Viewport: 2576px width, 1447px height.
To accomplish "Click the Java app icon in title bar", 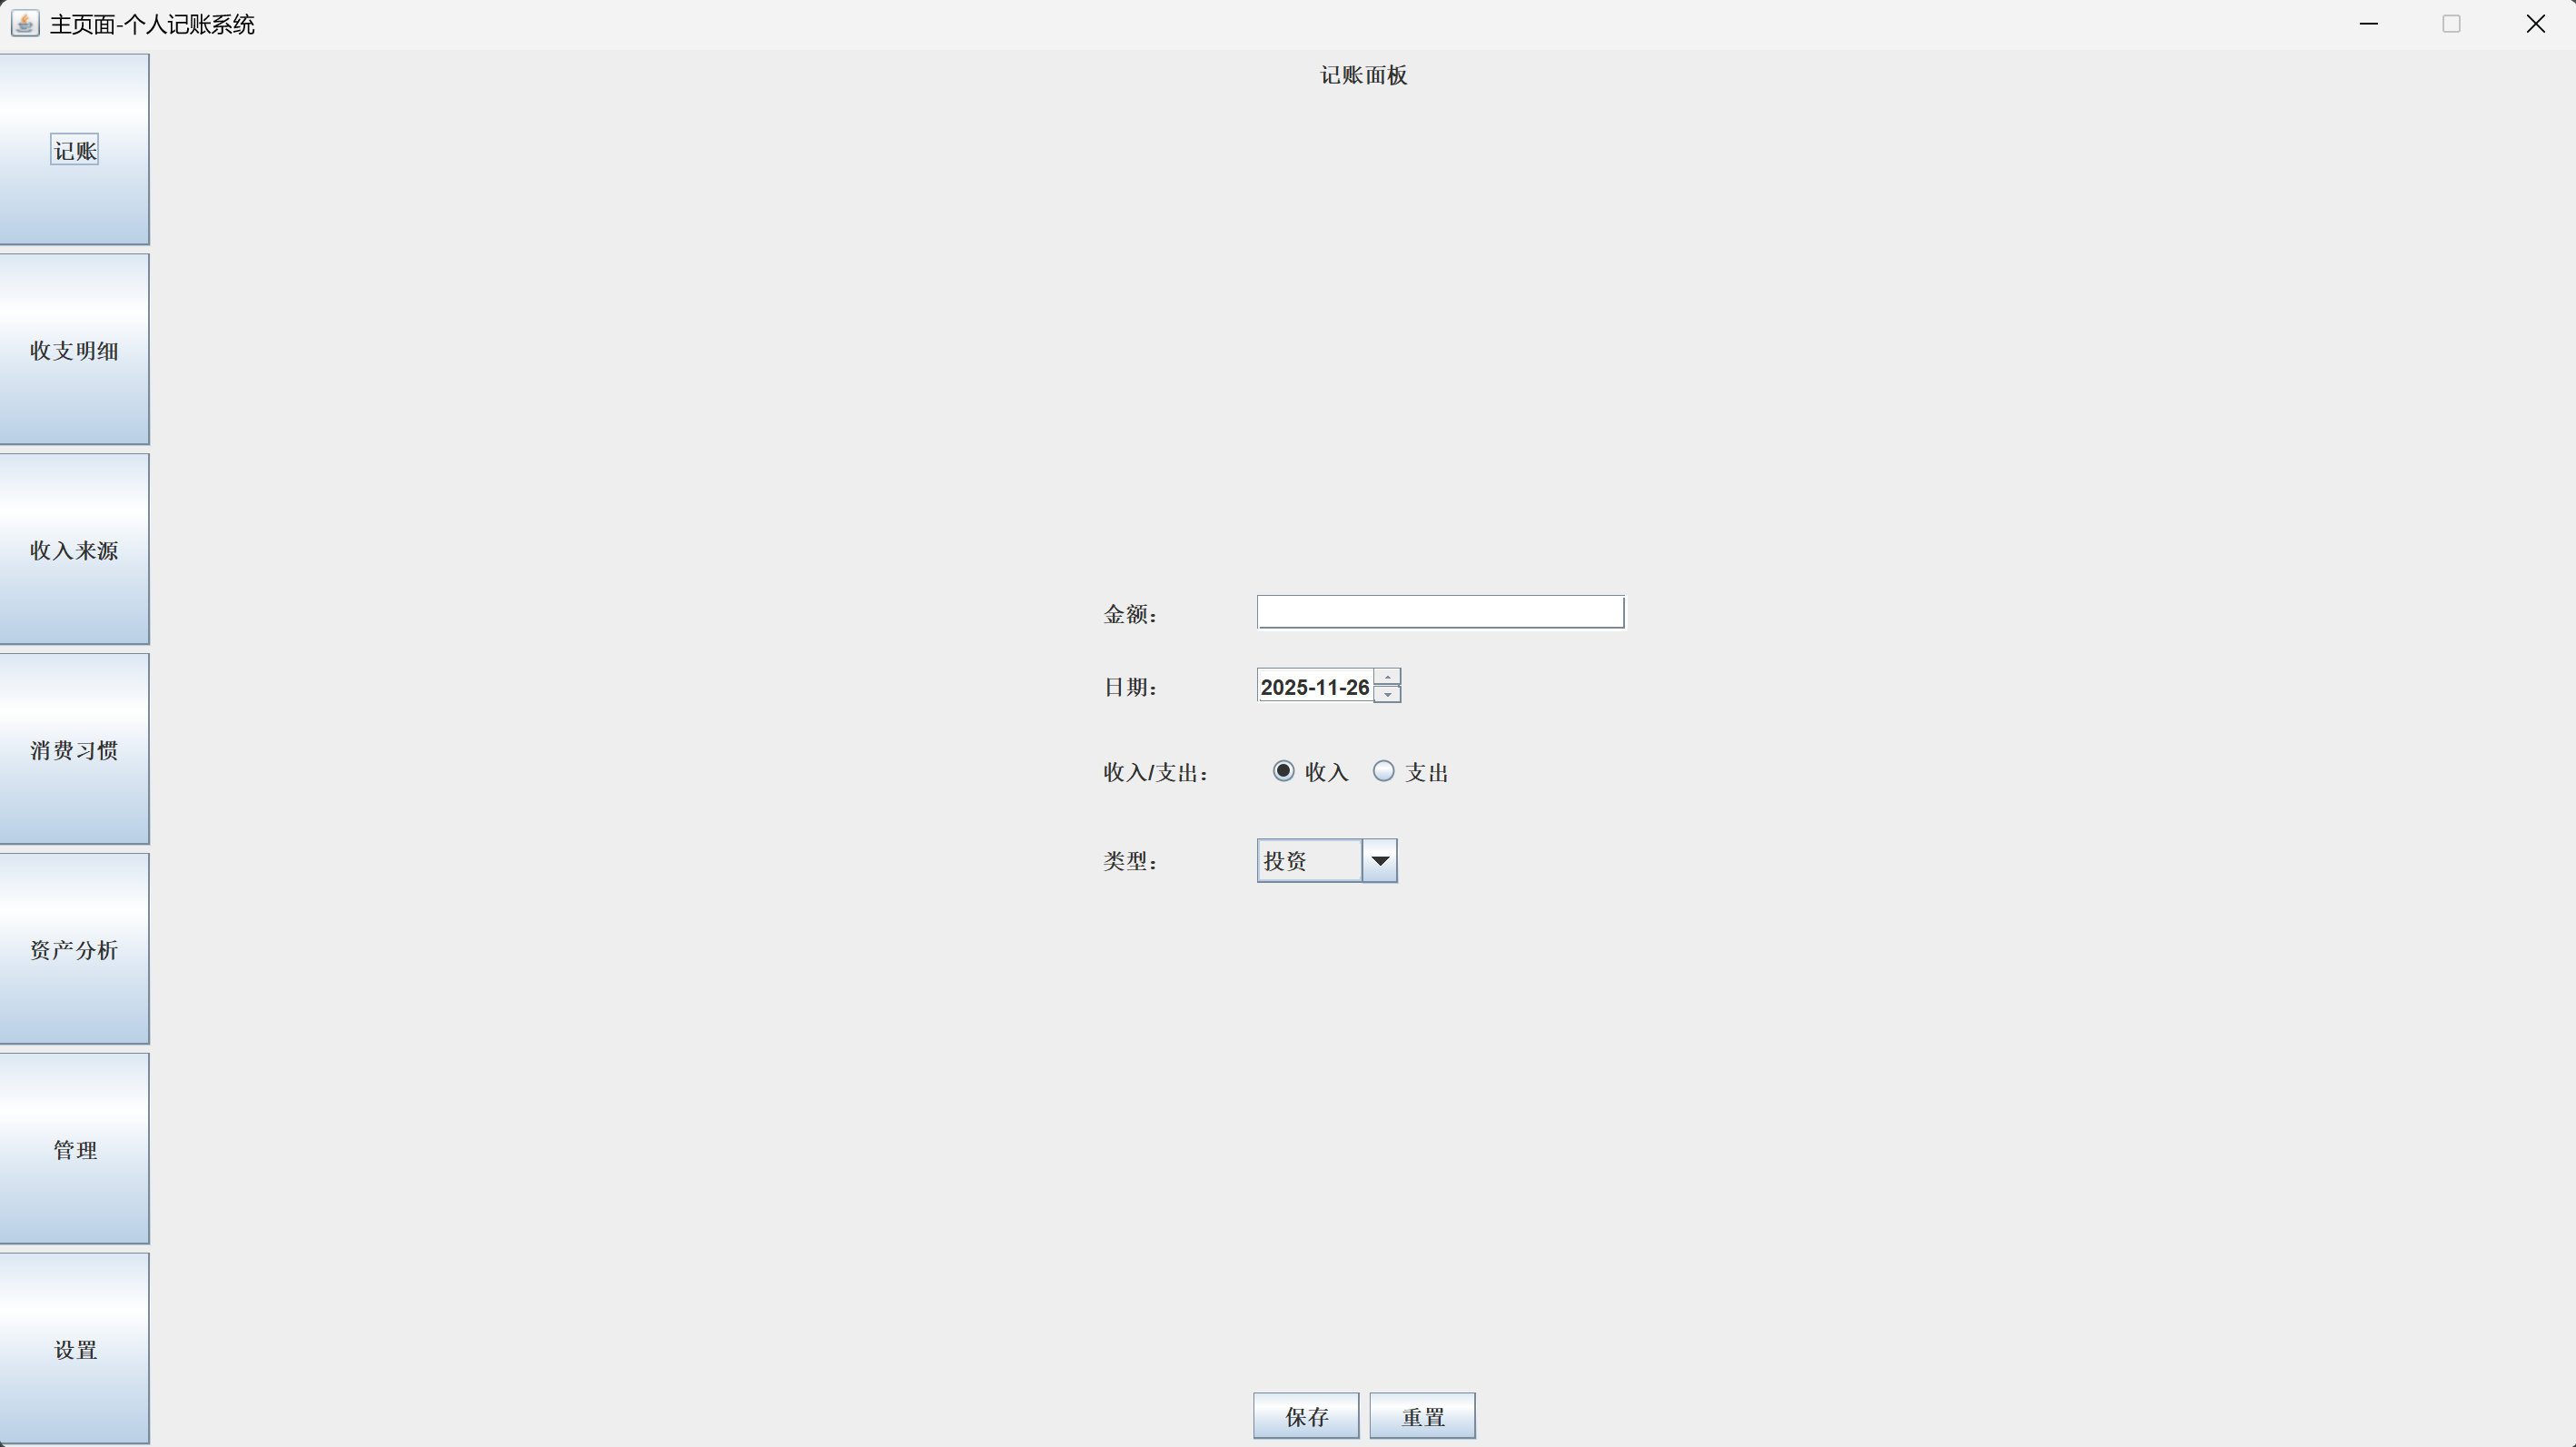I will point(25,23).
